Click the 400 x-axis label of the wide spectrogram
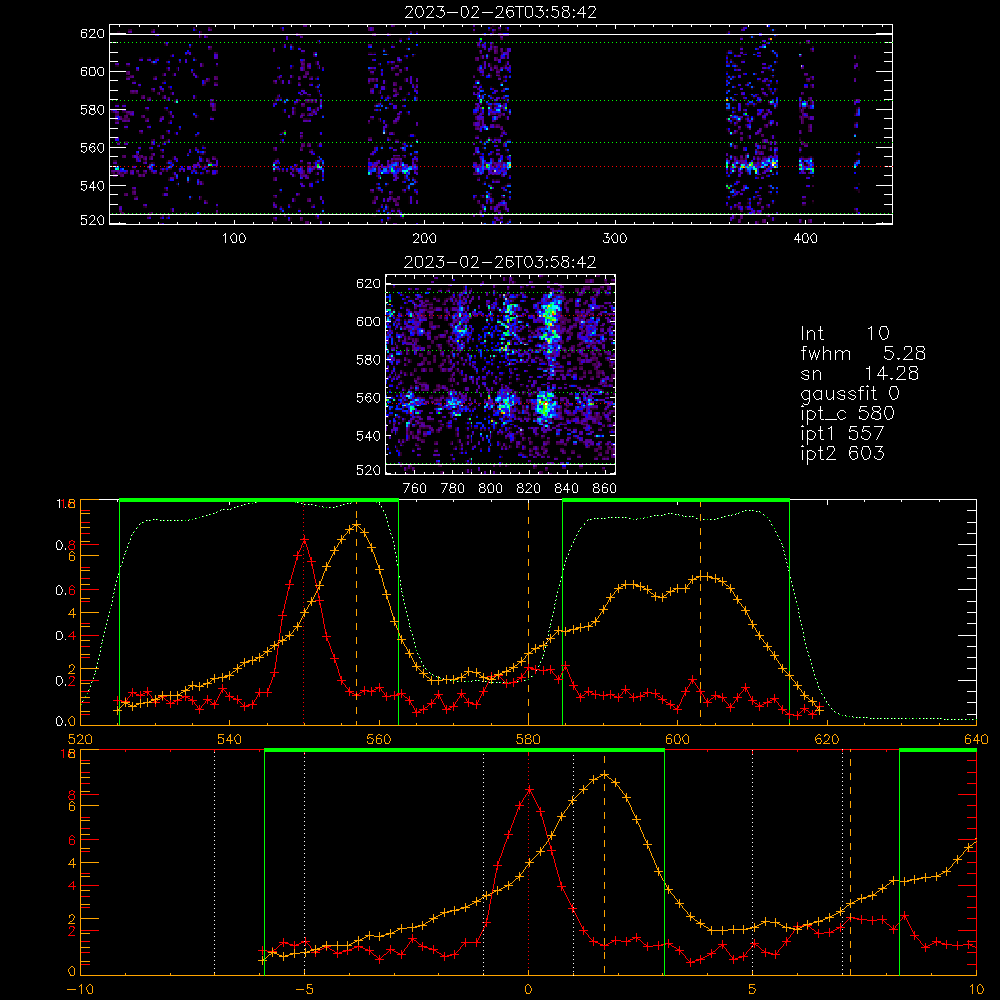The width and height of the screenshot is (1000, 1000). tap(805, 239)
